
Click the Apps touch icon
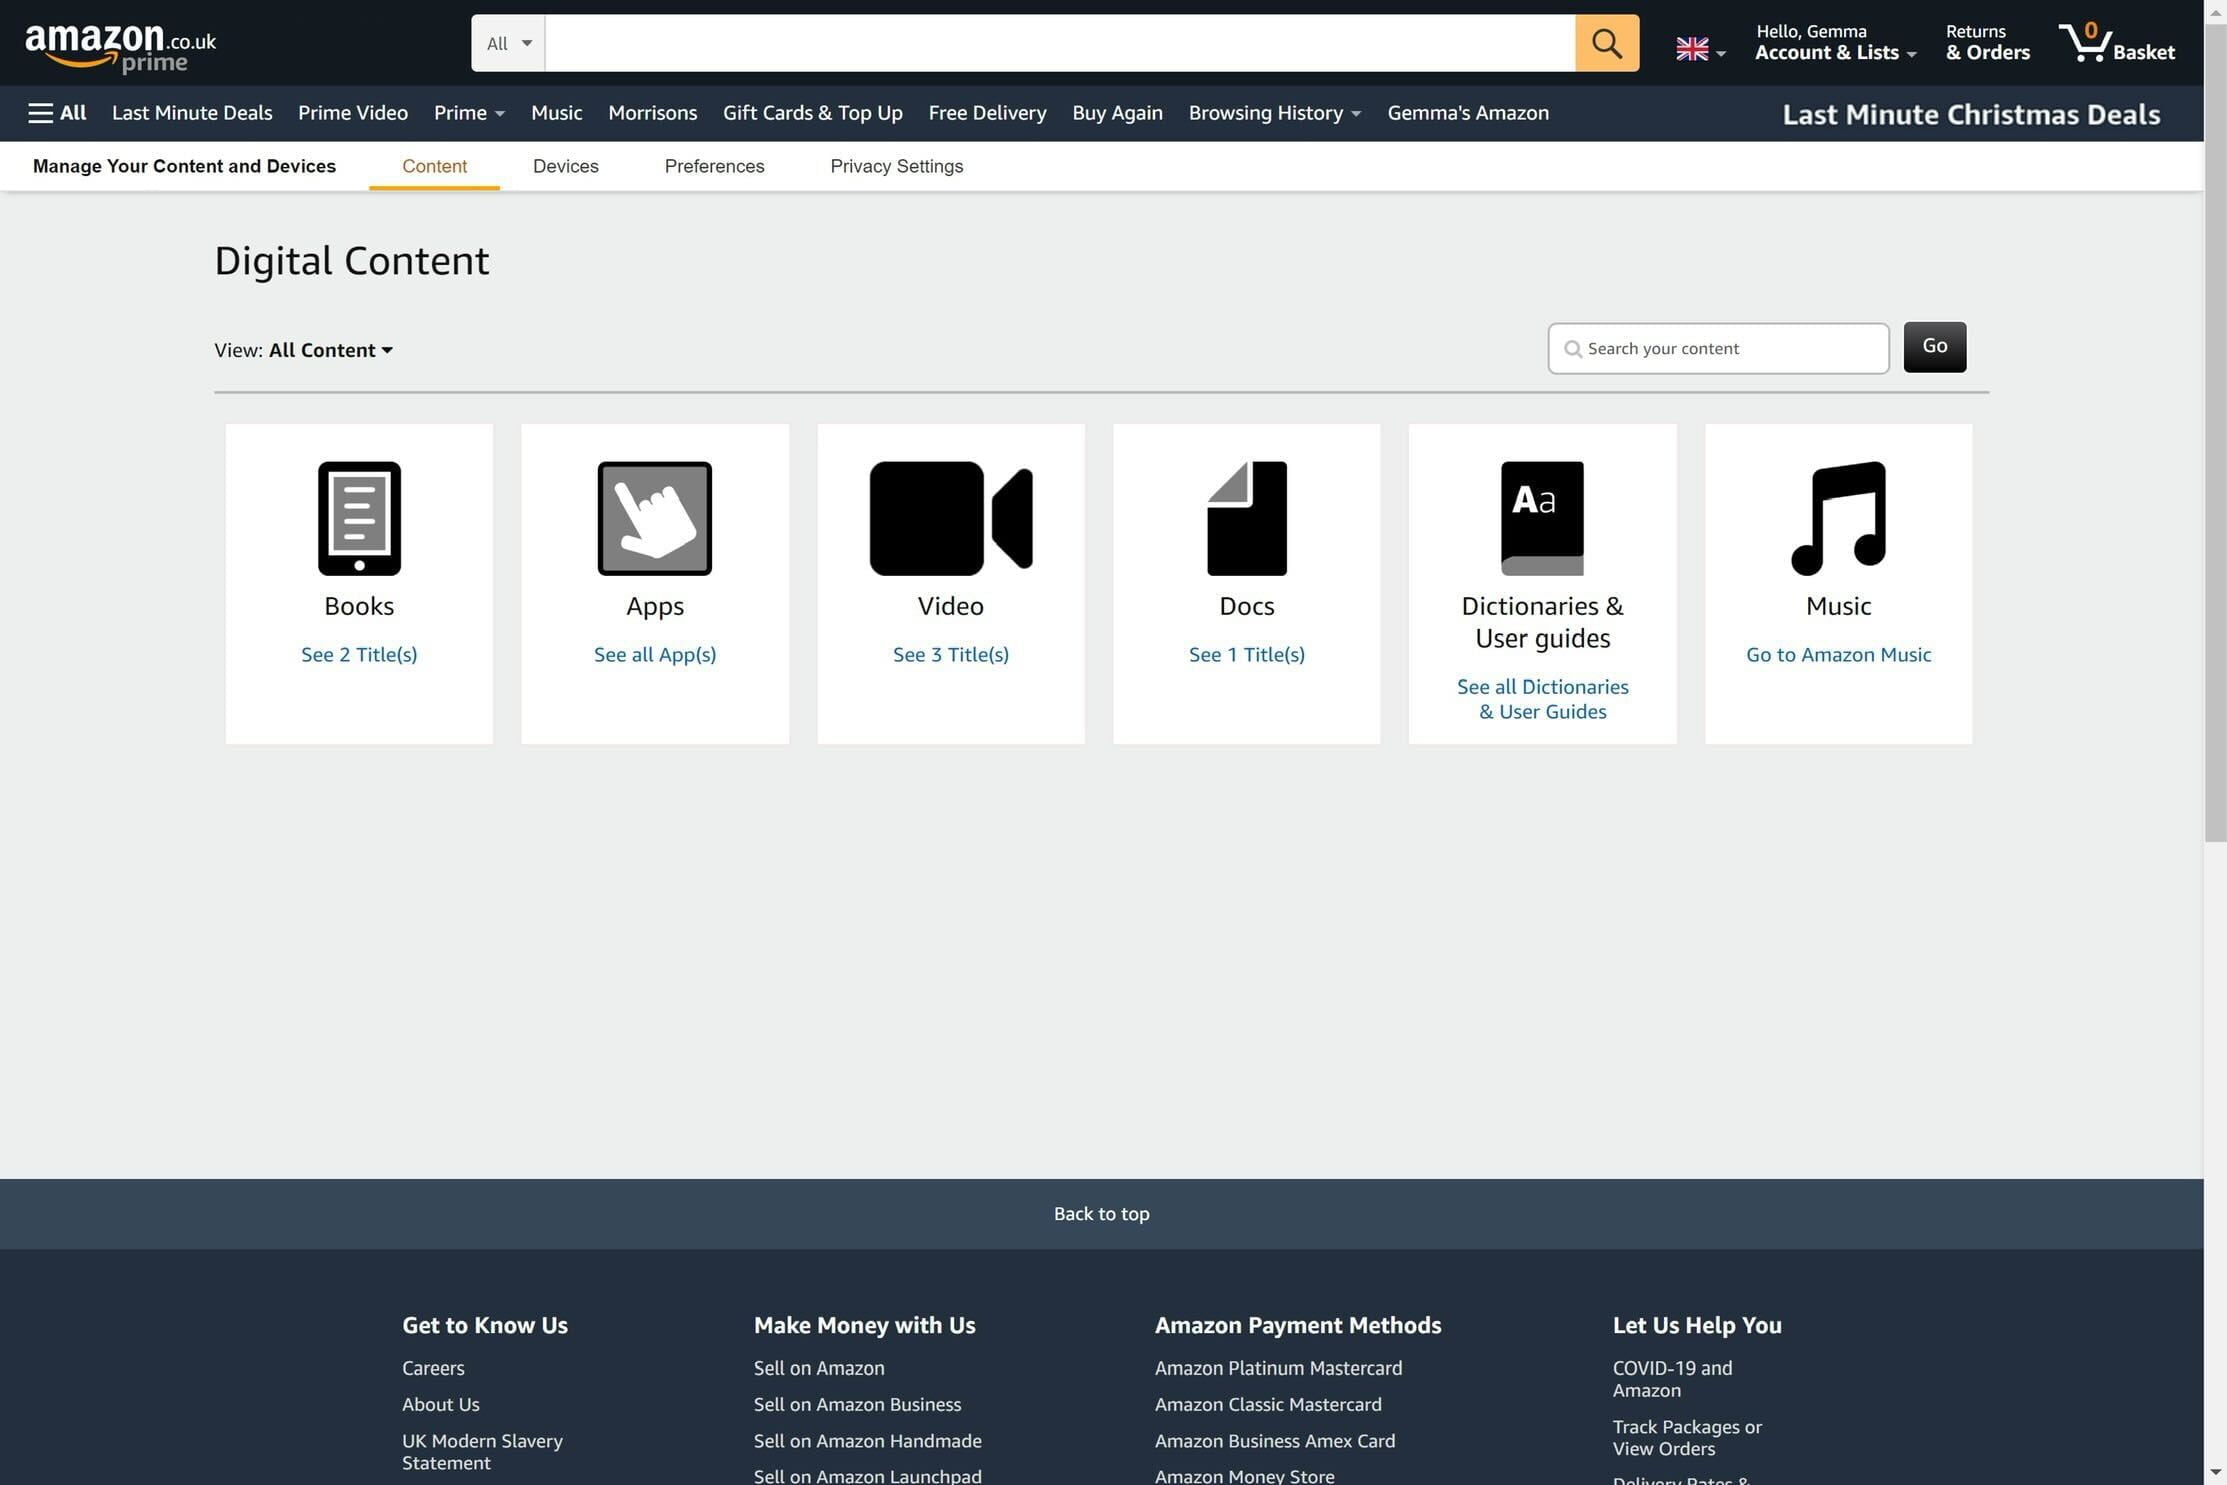tap(654, 517)
